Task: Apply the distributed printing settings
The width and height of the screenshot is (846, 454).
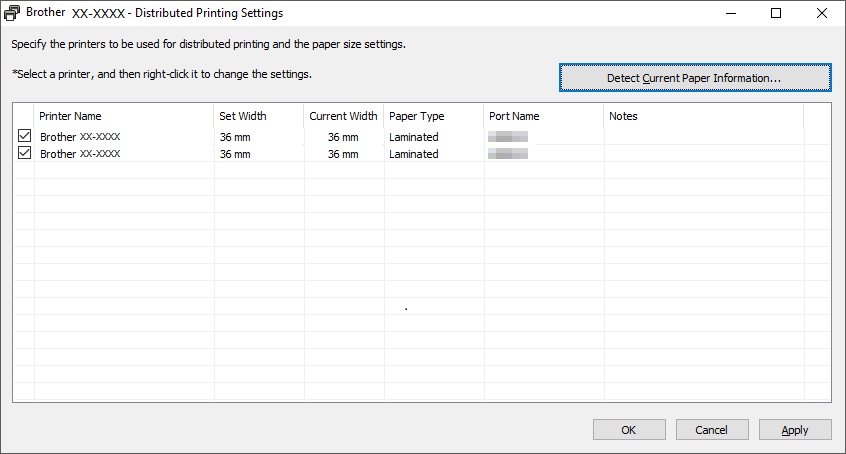Action: (795, 430)
